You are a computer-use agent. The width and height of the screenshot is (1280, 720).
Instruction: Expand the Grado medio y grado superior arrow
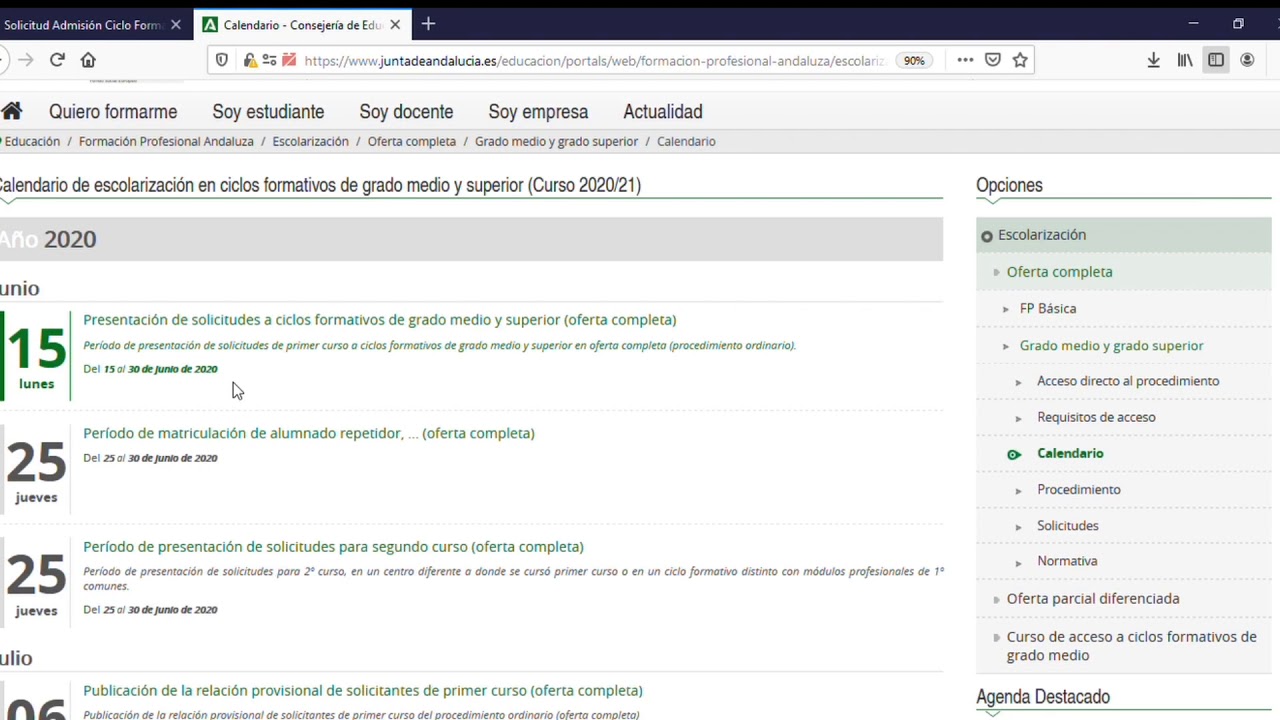tap(1006, 346)
